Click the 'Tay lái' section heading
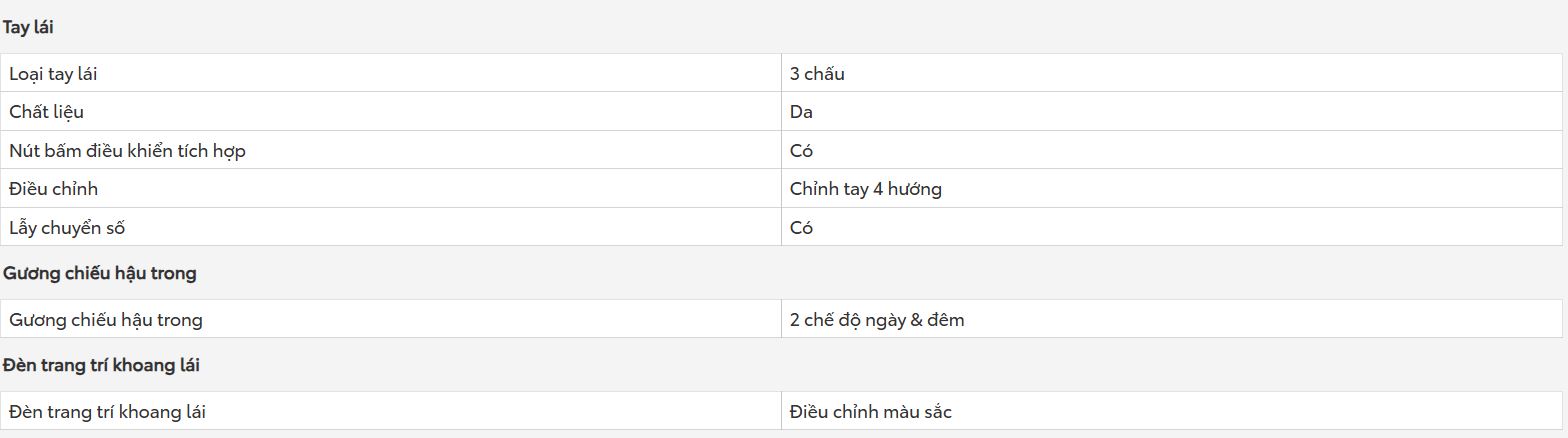This screenshot has height=438, width=1568. (28, 28)
